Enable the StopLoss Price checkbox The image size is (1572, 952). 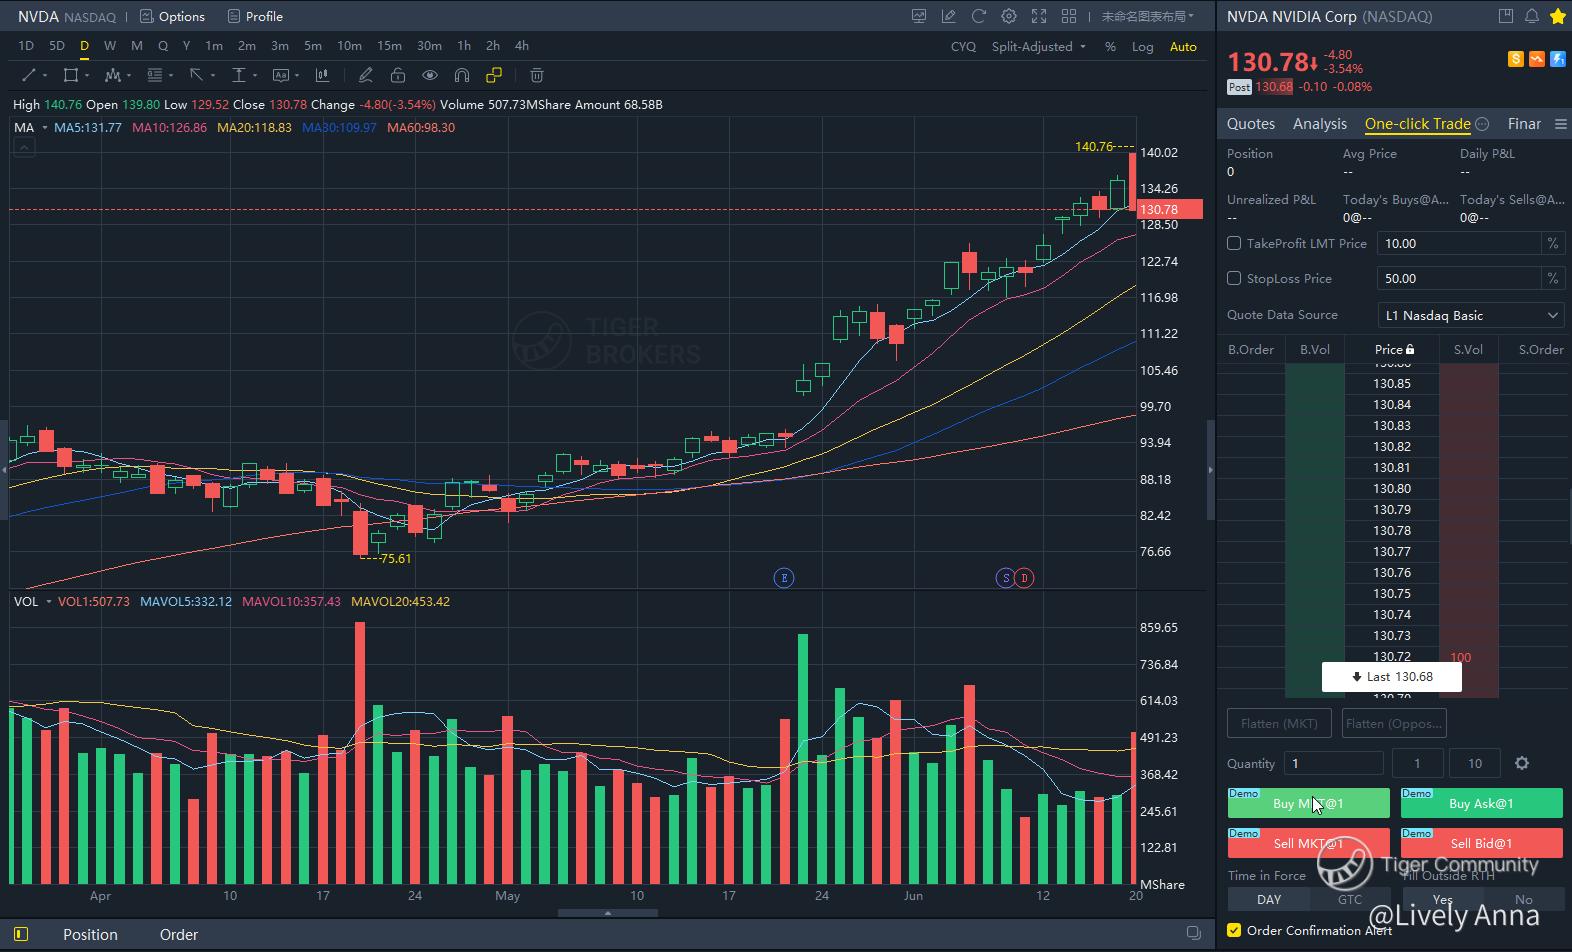click(1234, 278)
